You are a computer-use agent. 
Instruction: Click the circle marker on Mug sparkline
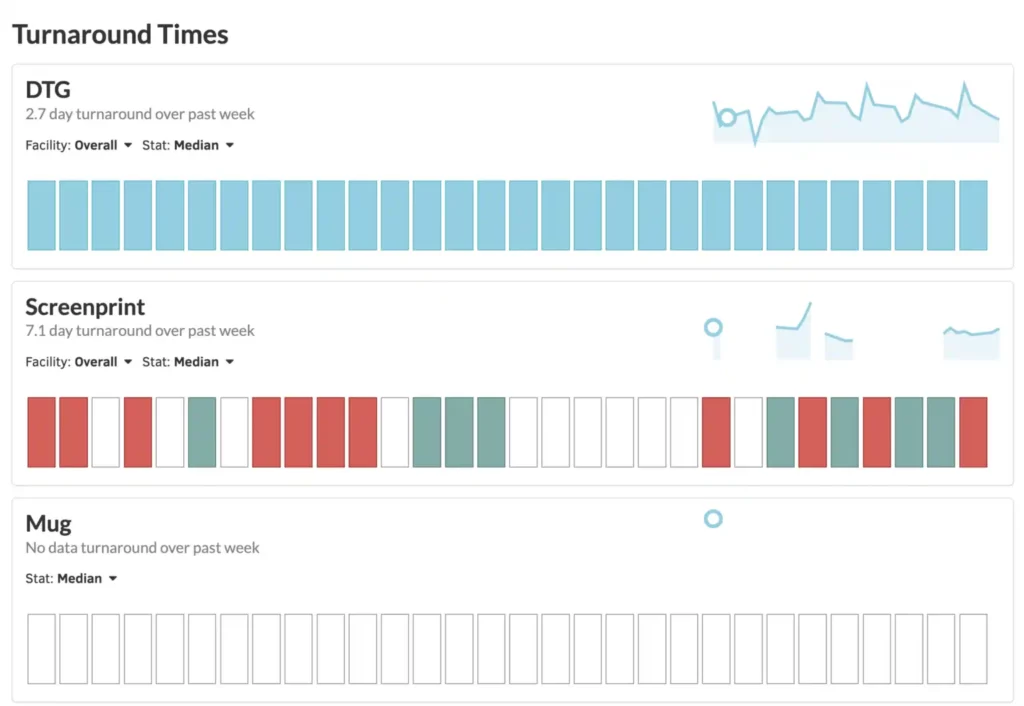coord(713,518)
